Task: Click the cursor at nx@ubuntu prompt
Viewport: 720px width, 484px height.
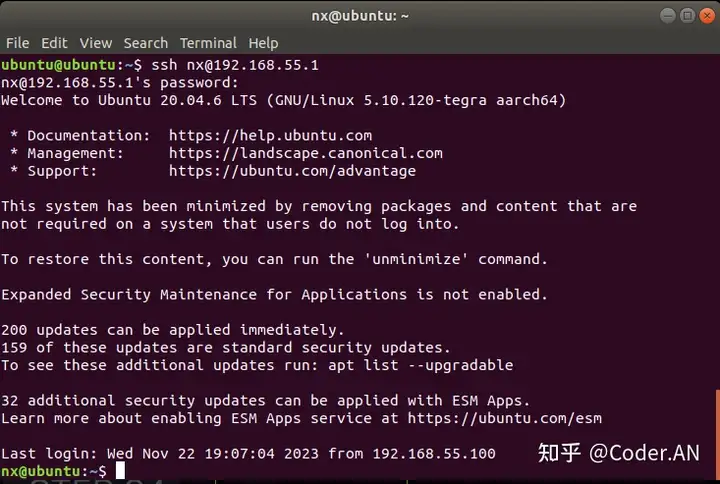Action: coord(120,471)
